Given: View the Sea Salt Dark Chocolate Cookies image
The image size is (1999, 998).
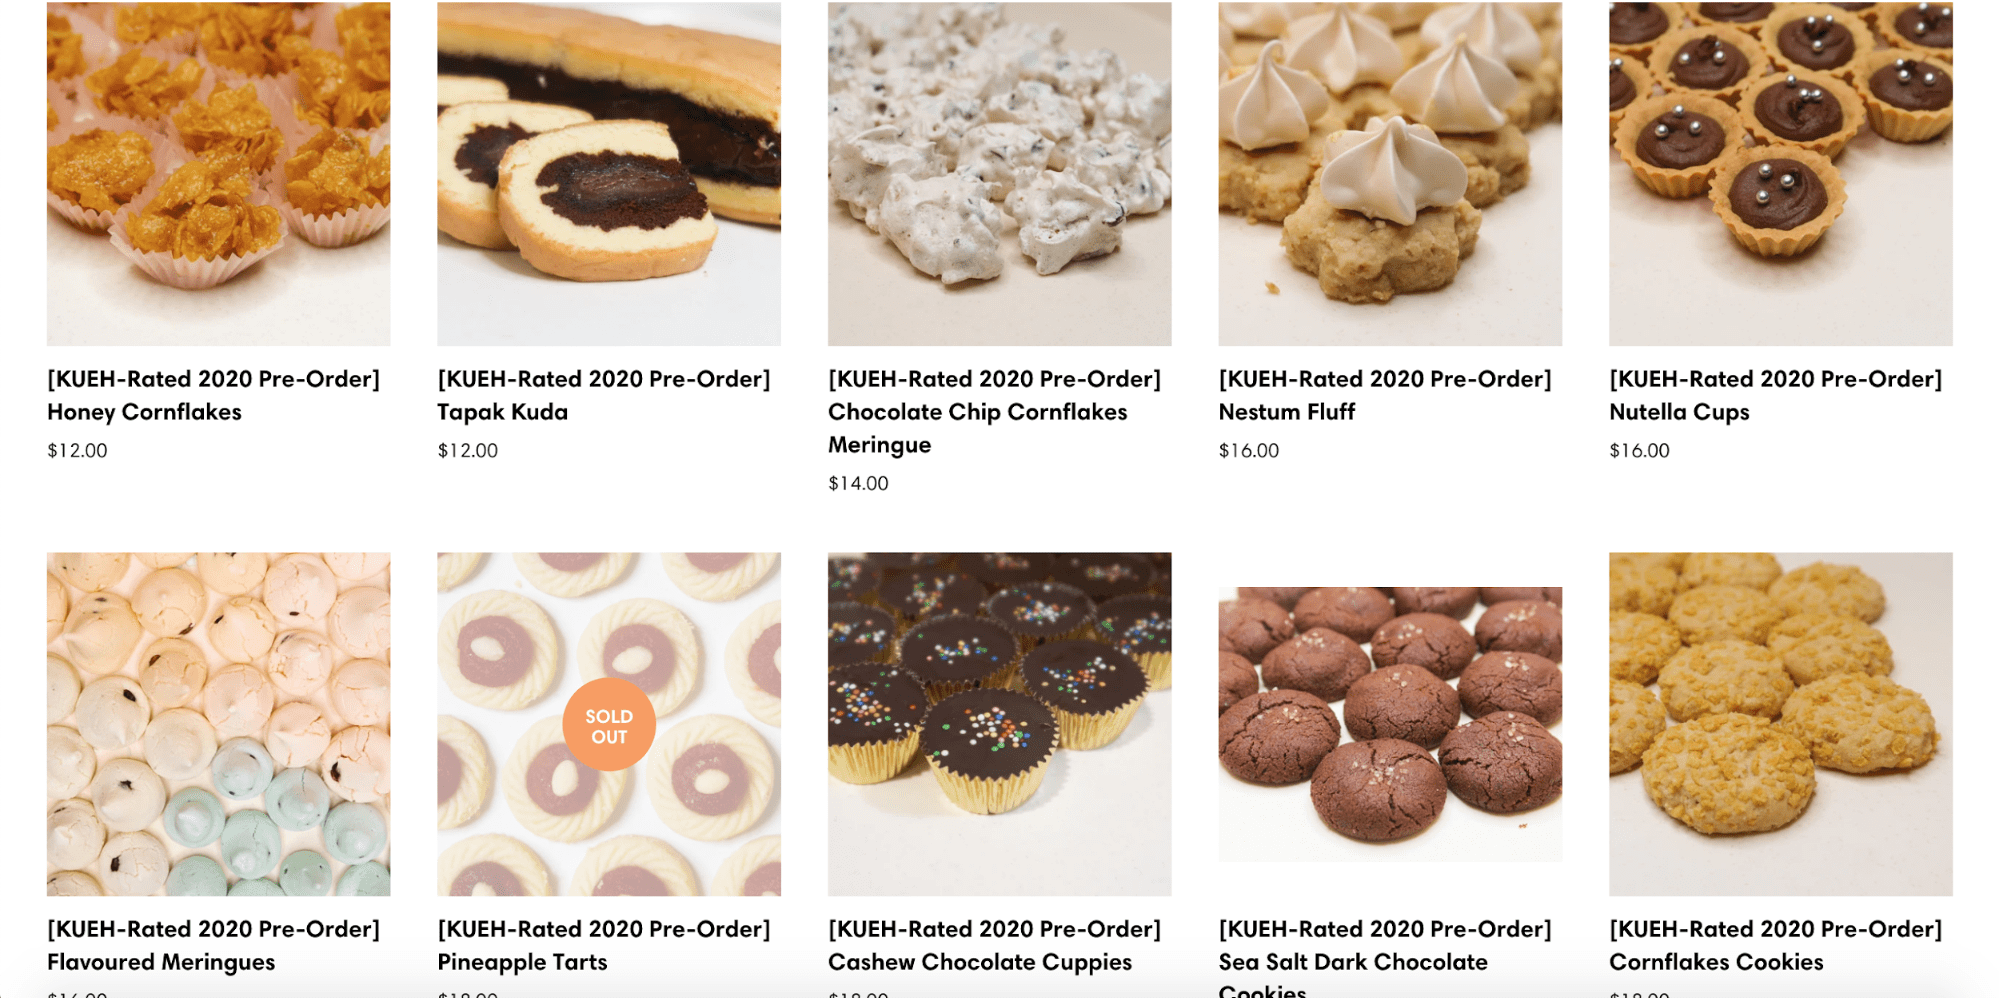Looking at the screenshot, I should coord(1390,724).
